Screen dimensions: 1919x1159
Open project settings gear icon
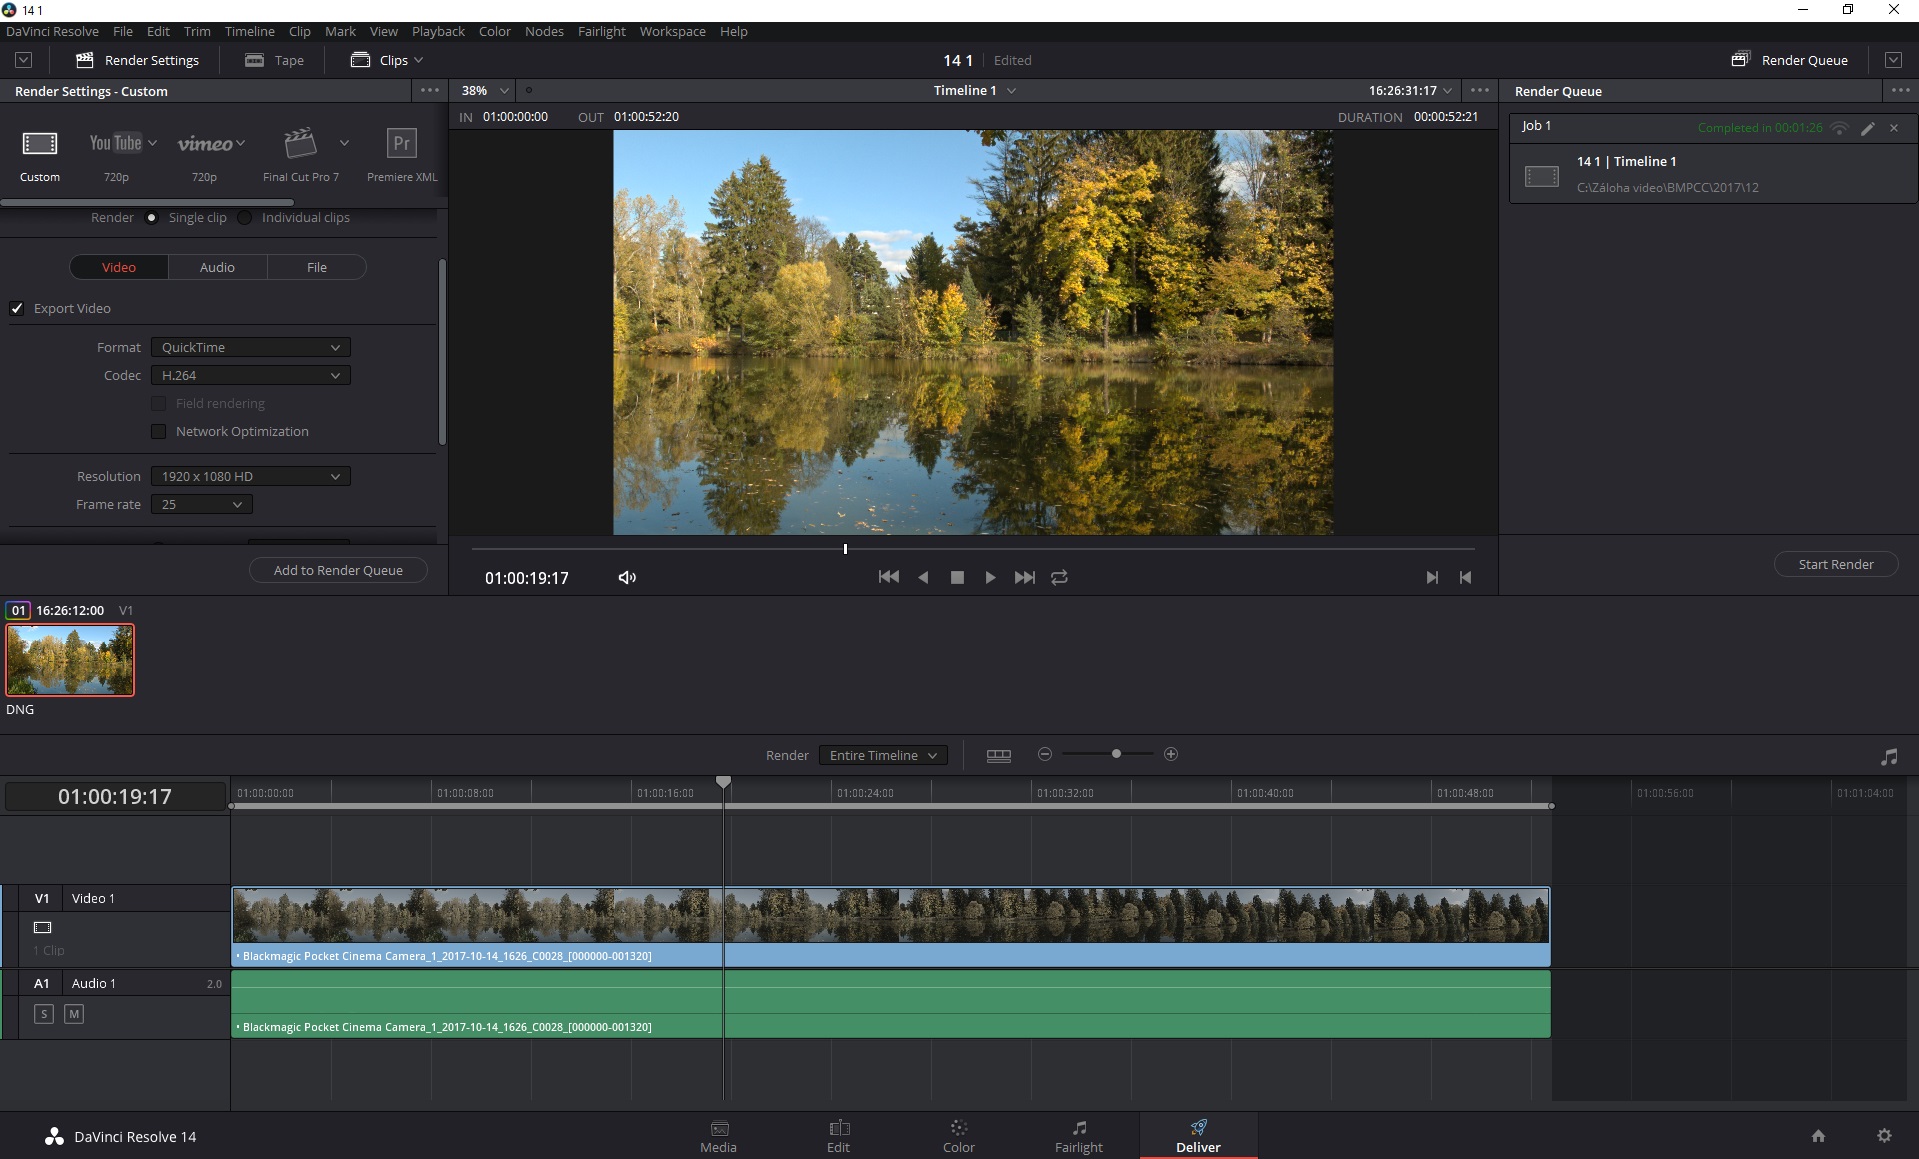(1884, 1136)
